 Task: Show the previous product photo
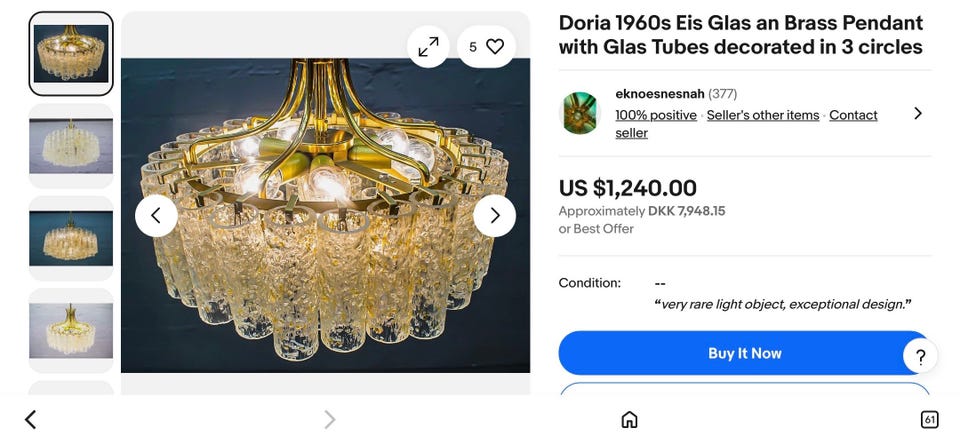(156, 215)
